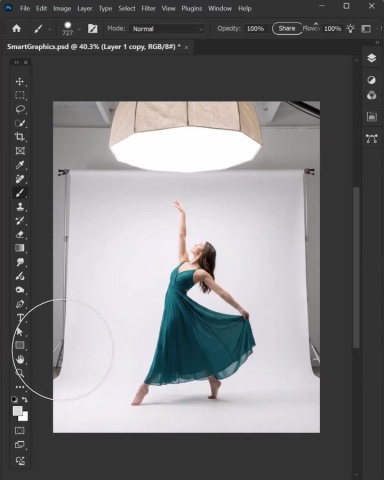Open the Select menu

tap(127, 8)
